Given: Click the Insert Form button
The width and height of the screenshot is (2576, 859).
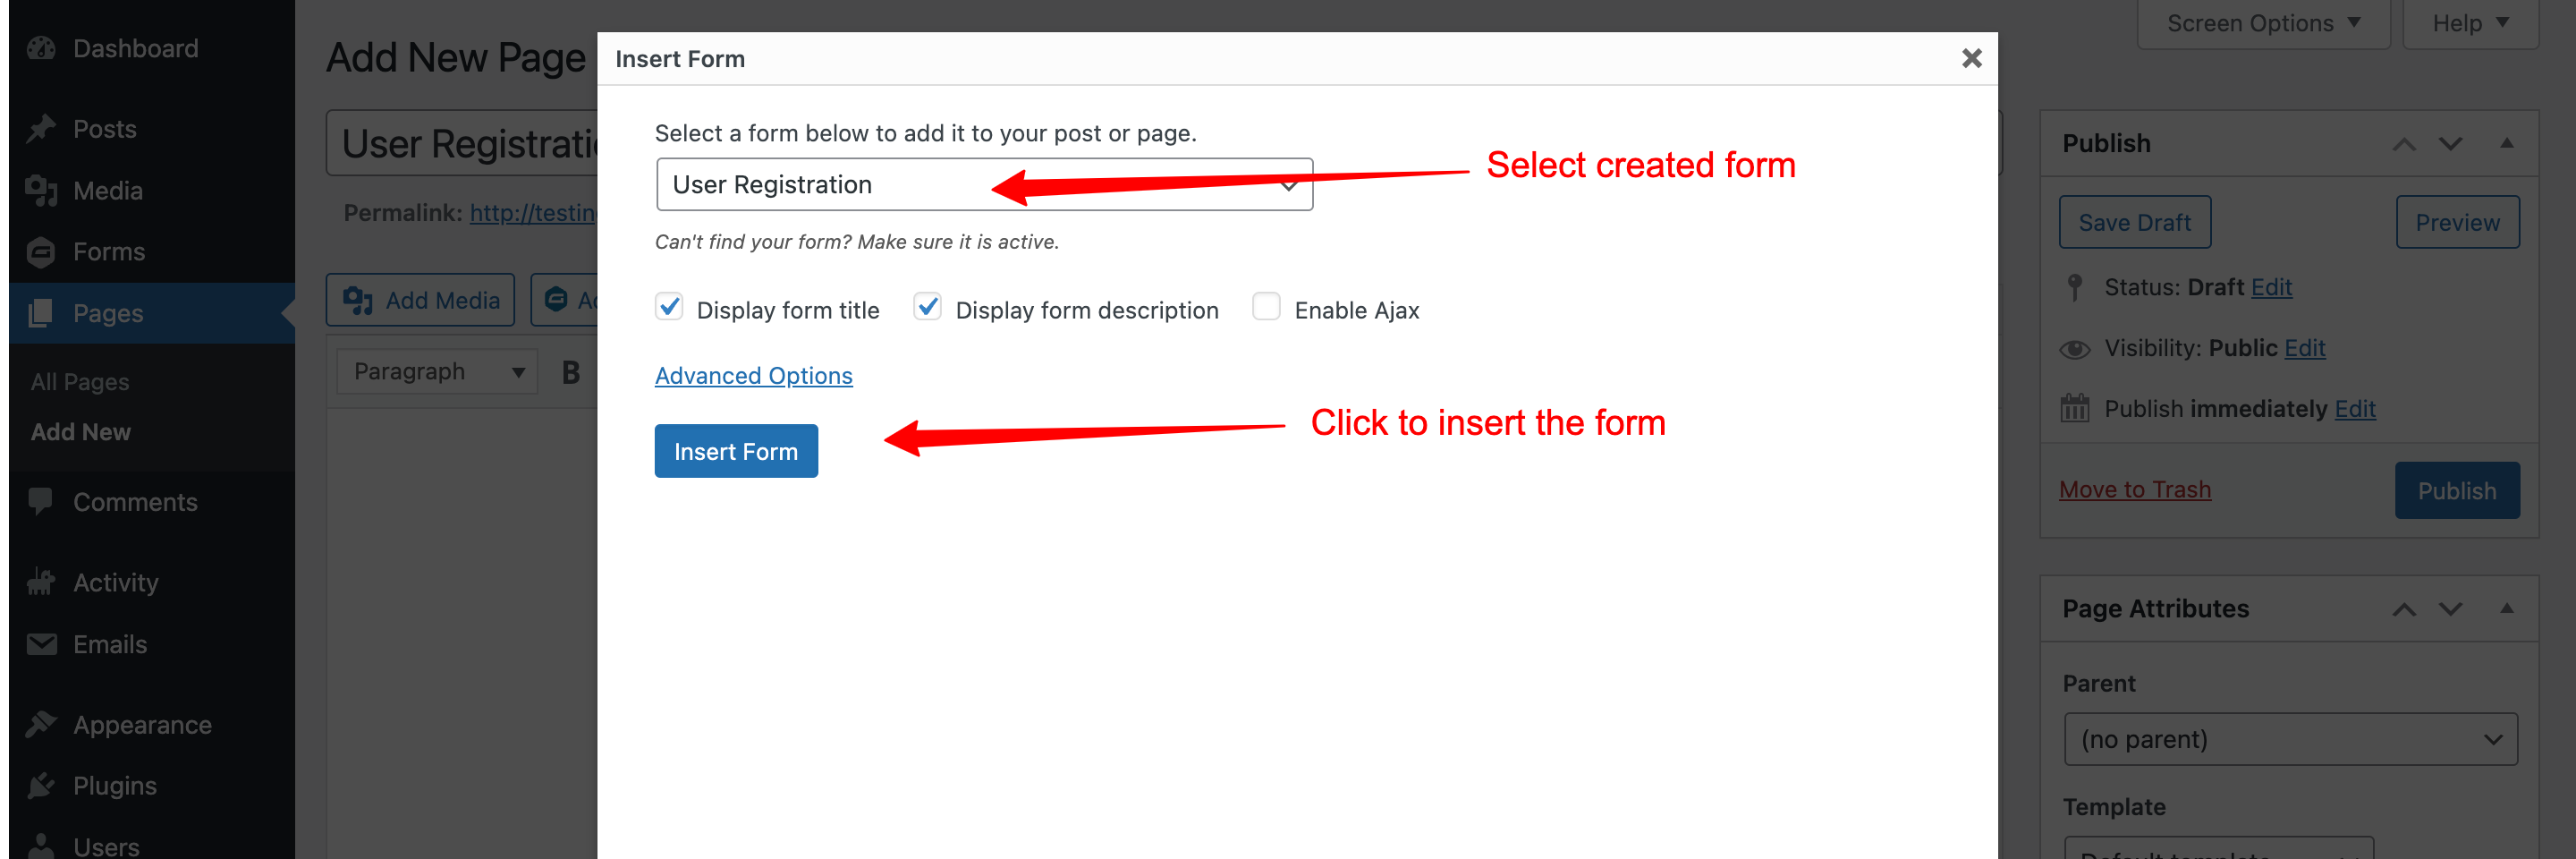Looking at the screenshot, I should pos(736,451).
